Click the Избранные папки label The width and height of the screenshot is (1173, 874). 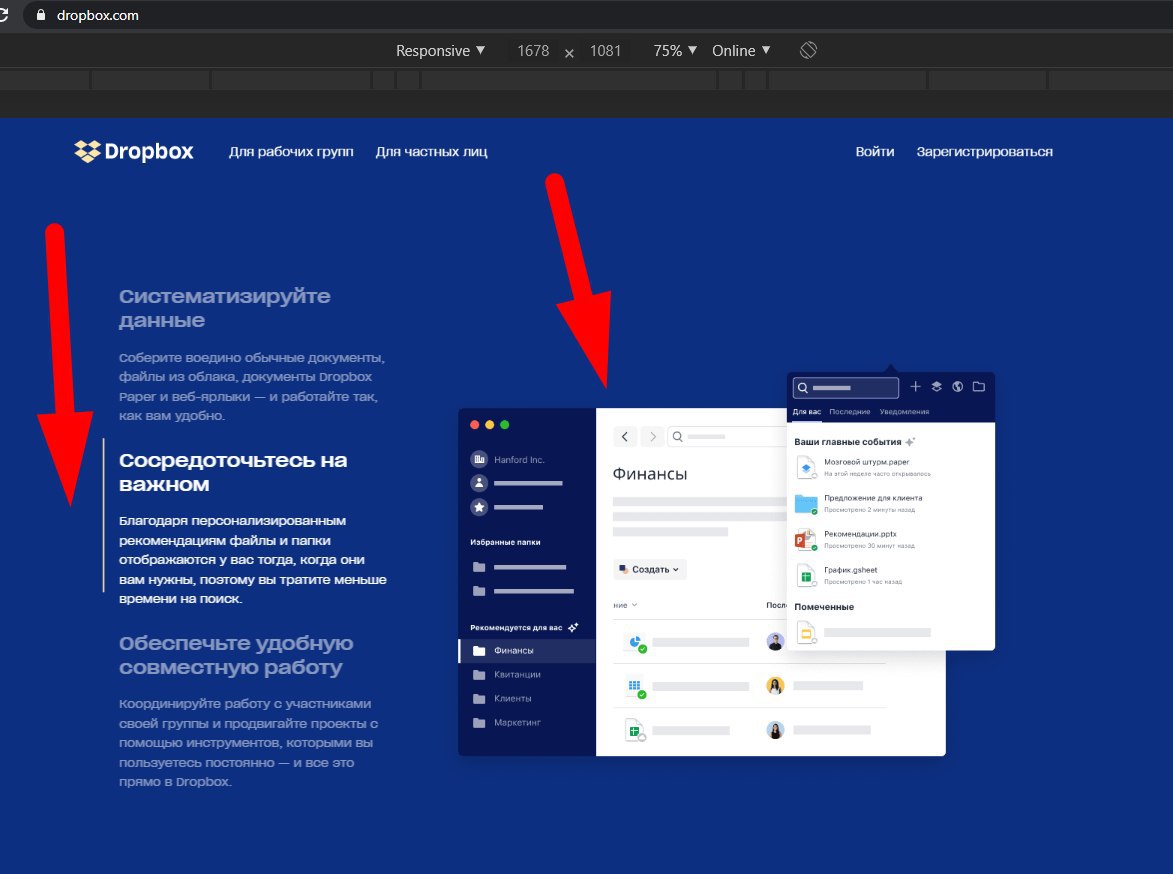pos(505,542)
